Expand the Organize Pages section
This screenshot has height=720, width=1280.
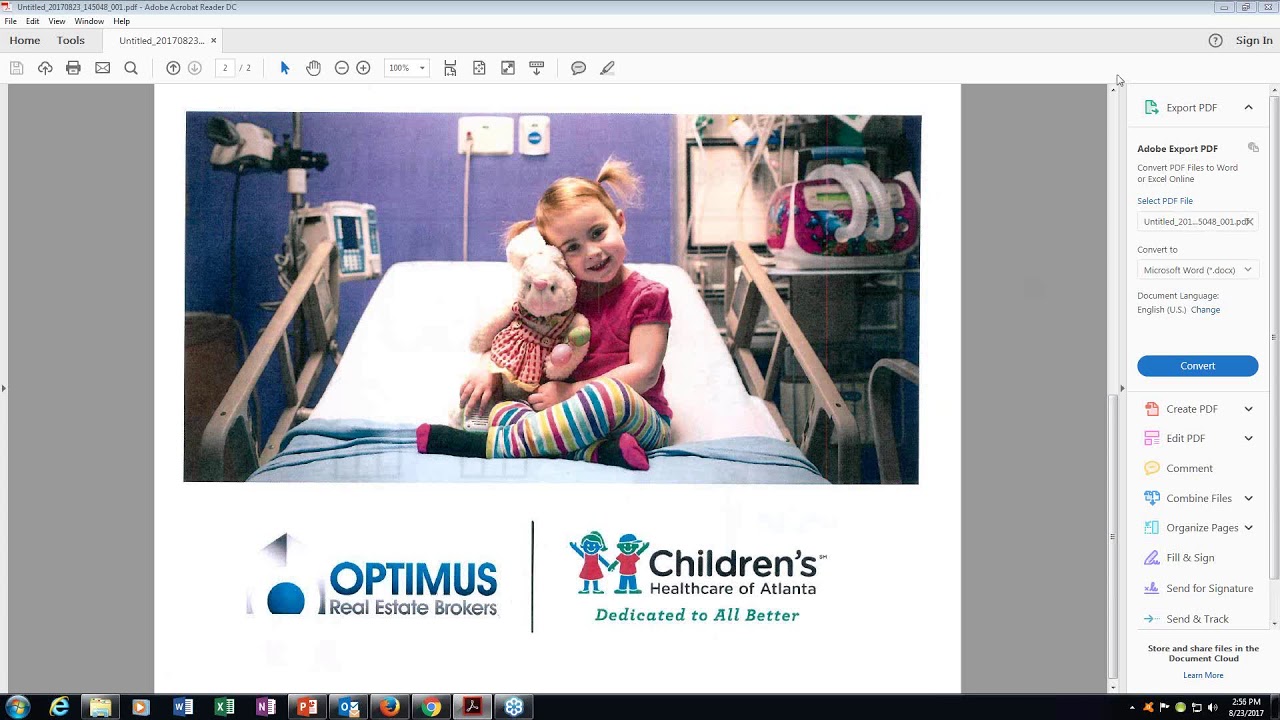[x=1248, y=528]
